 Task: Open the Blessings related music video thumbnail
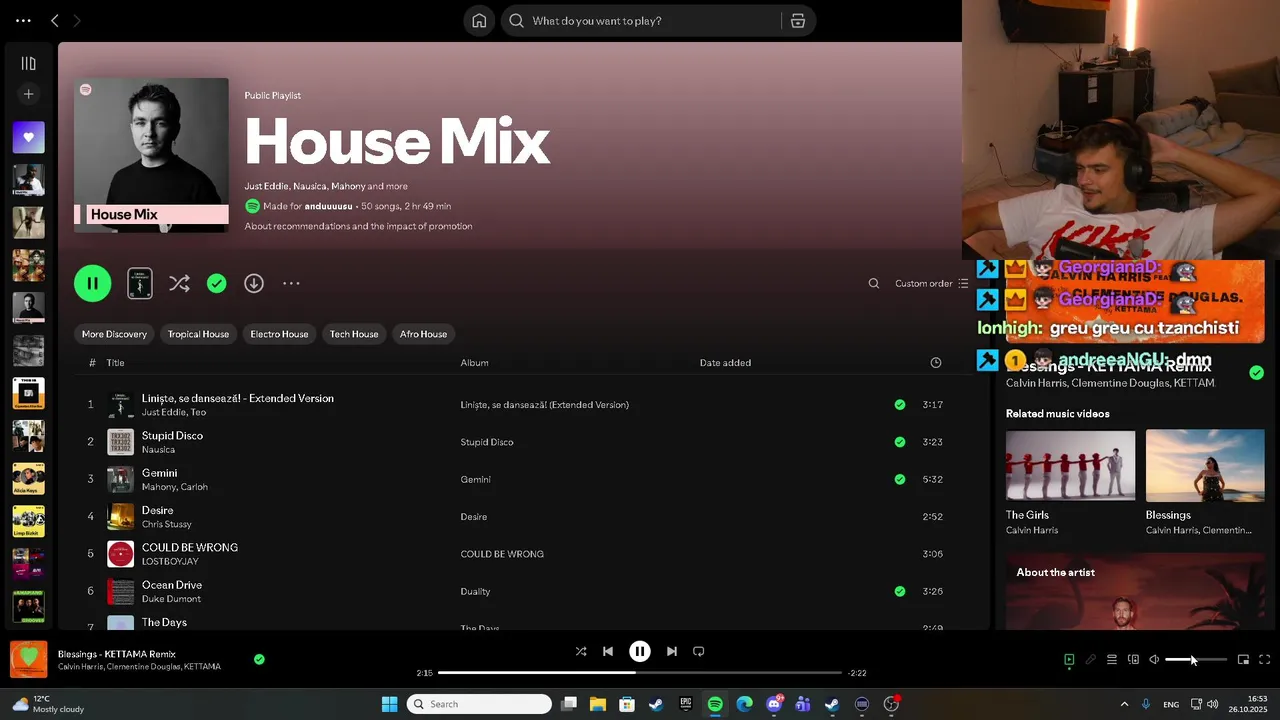click(1205, 465)
